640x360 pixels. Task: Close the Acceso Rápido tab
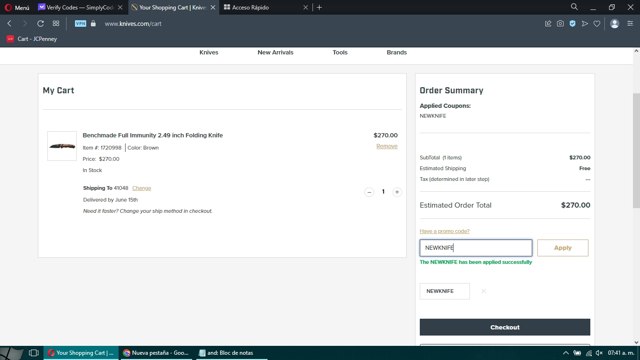(x=305, y=7)
